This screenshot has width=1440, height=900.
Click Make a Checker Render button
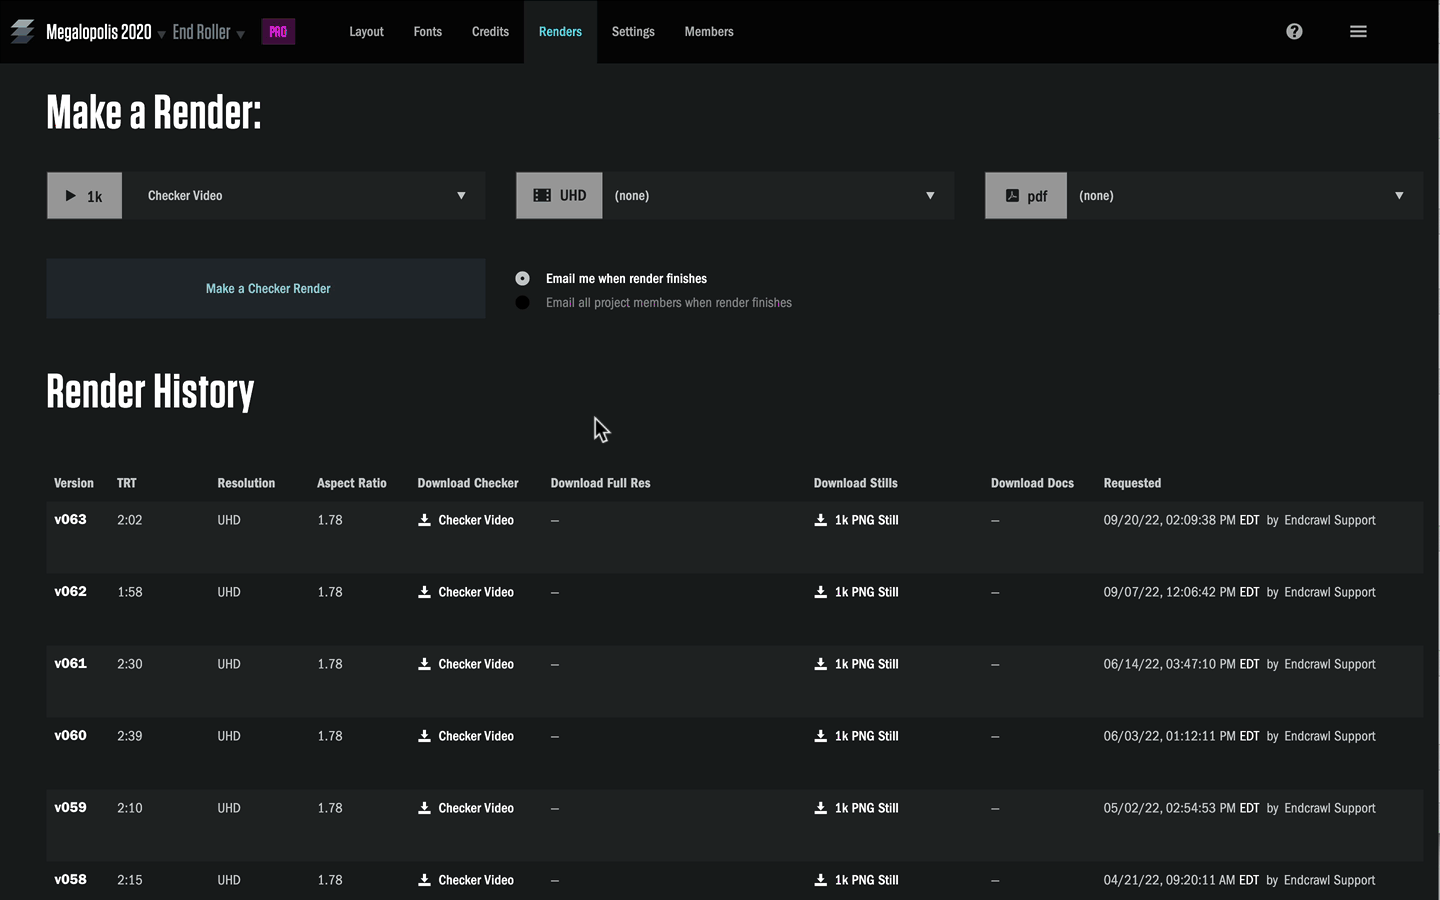click(266, 289)
